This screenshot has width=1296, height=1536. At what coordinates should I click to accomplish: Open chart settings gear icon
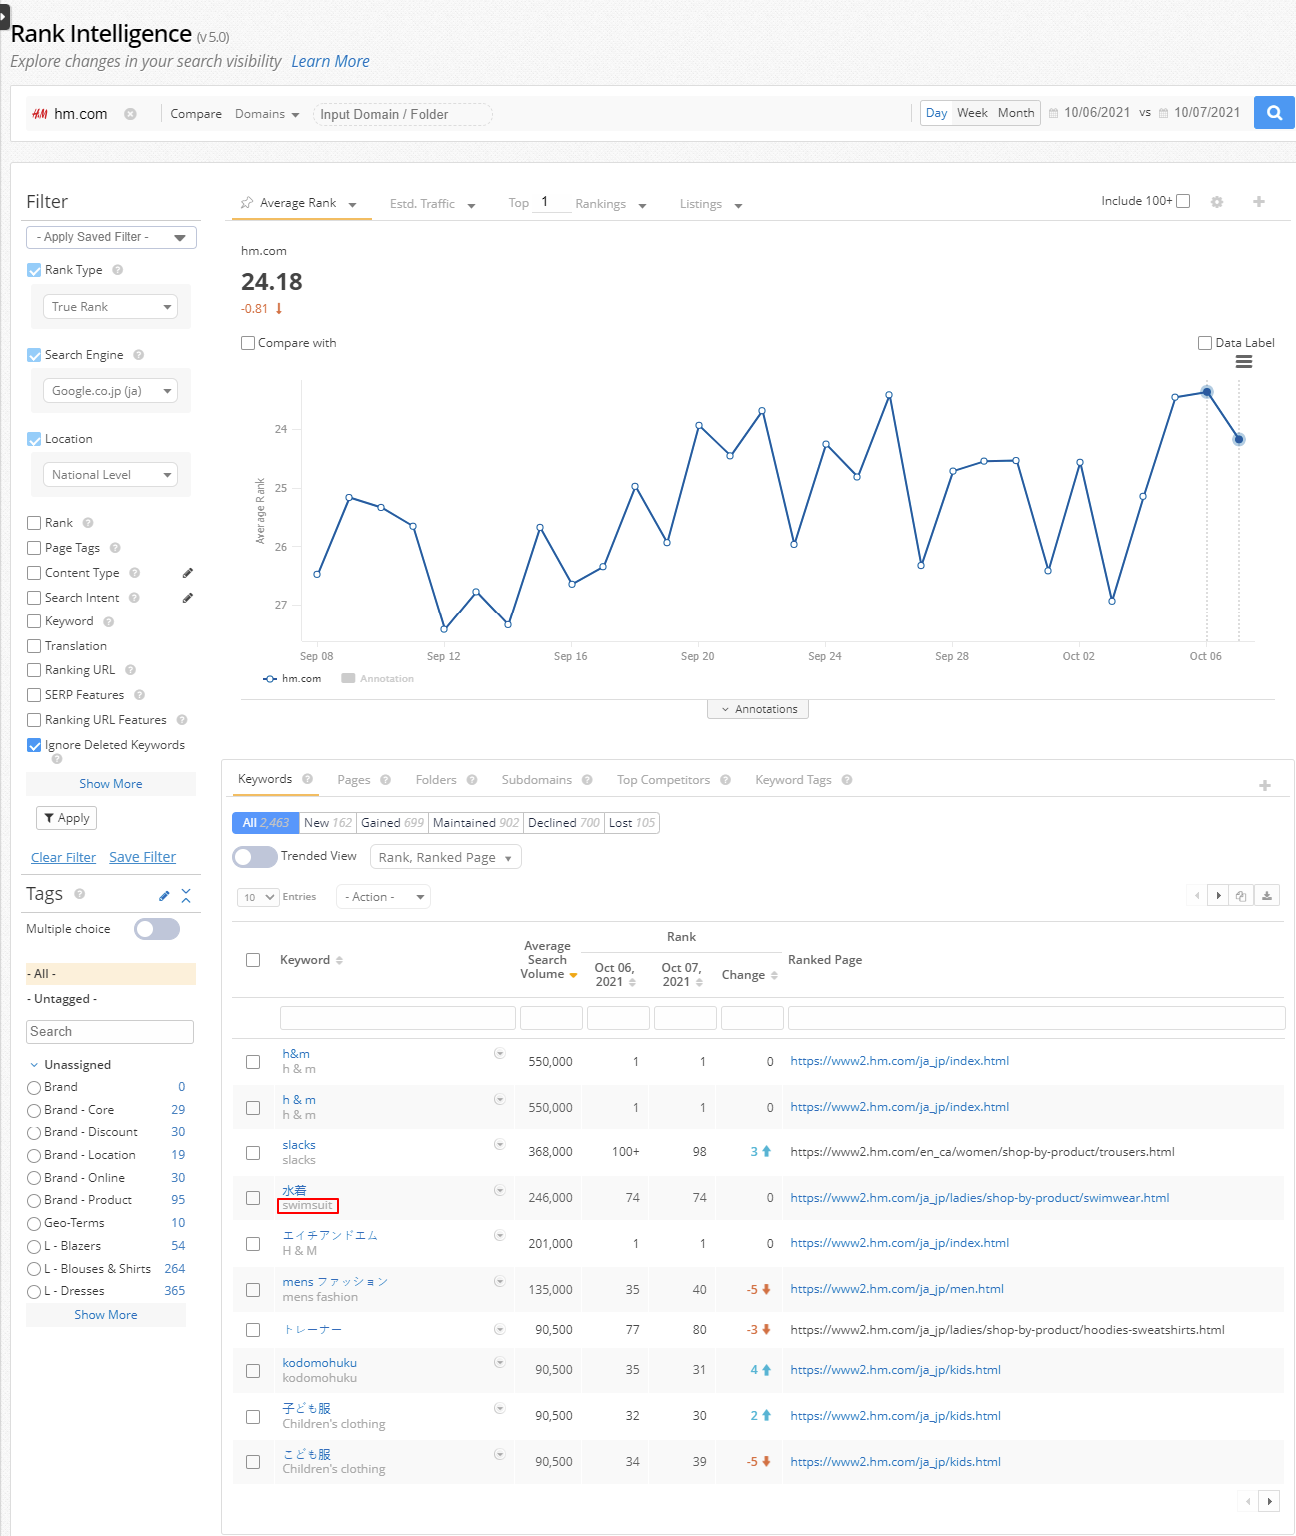click(x=1217, y=202)
